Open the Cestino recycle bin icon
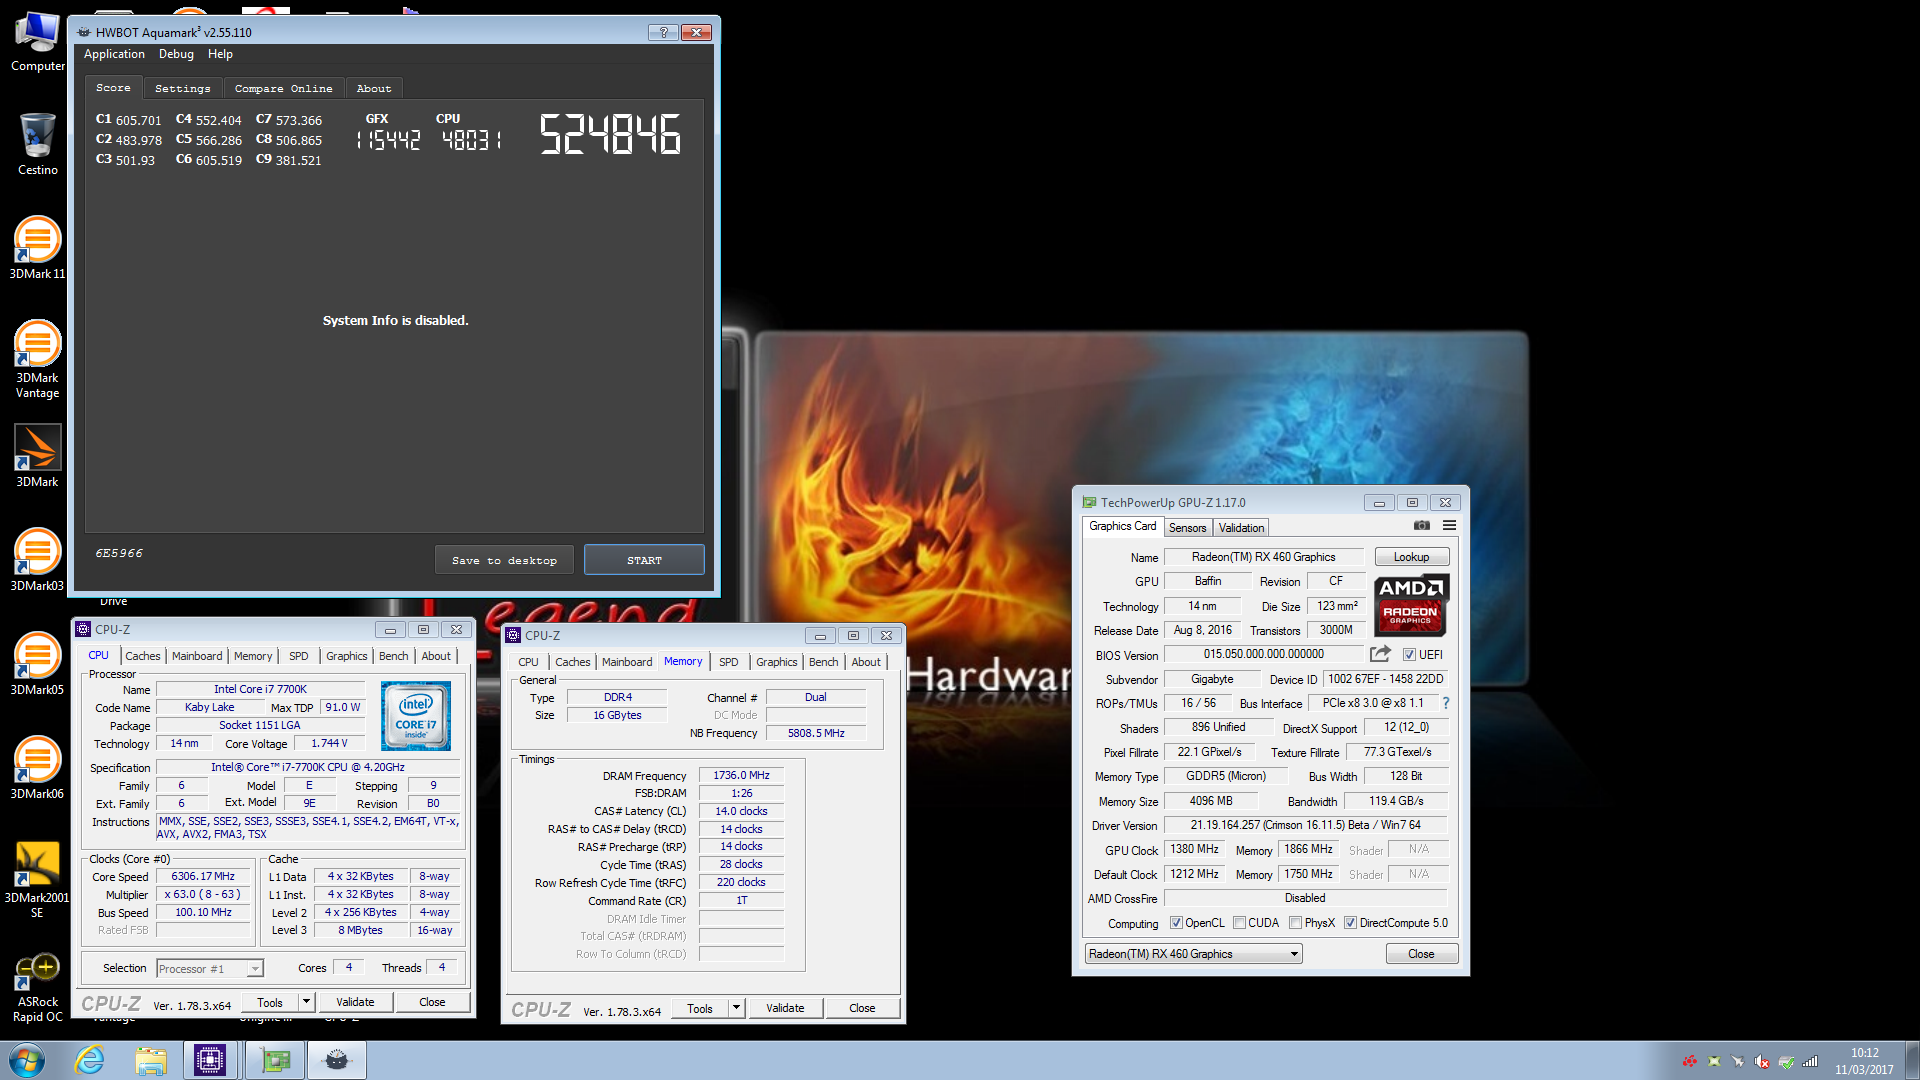 click(37, 144)
